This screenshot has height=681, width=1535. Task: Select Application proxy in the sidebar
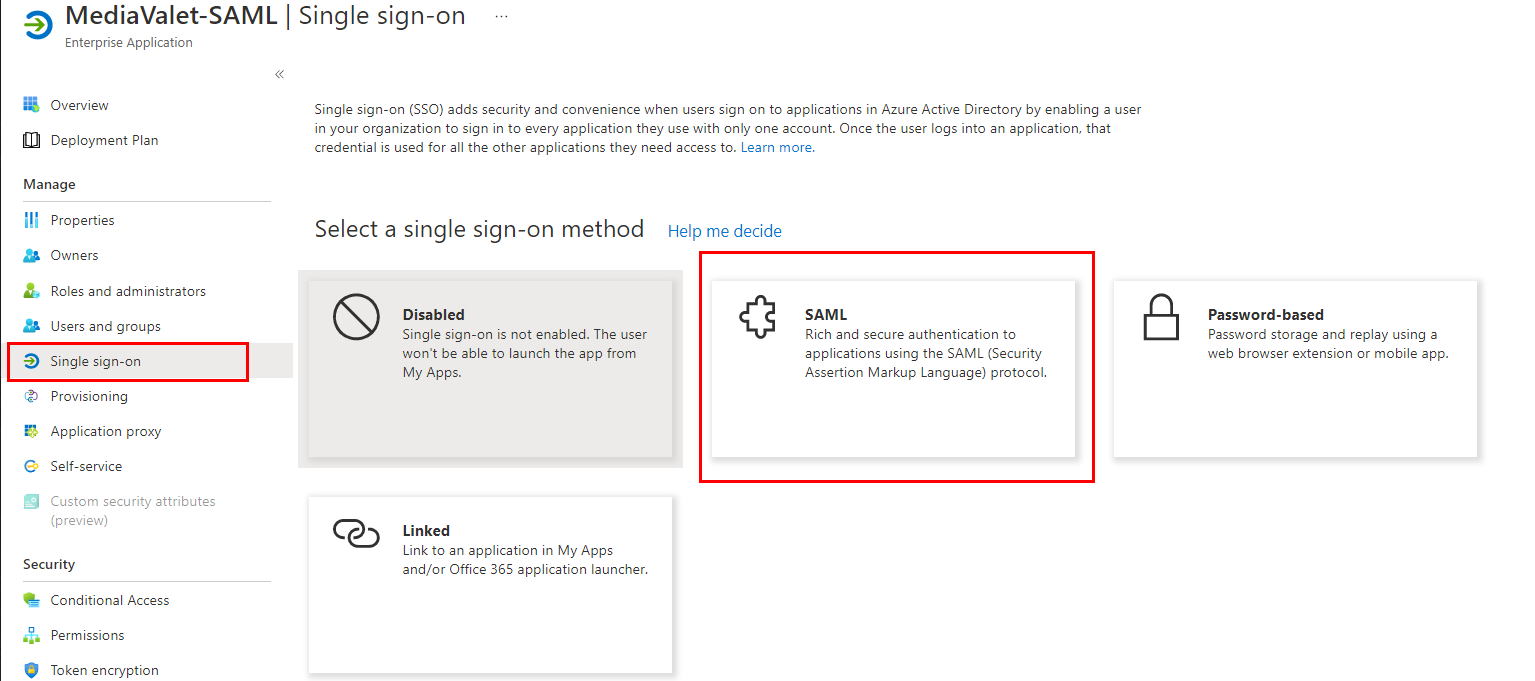click(x=105, y=430)
